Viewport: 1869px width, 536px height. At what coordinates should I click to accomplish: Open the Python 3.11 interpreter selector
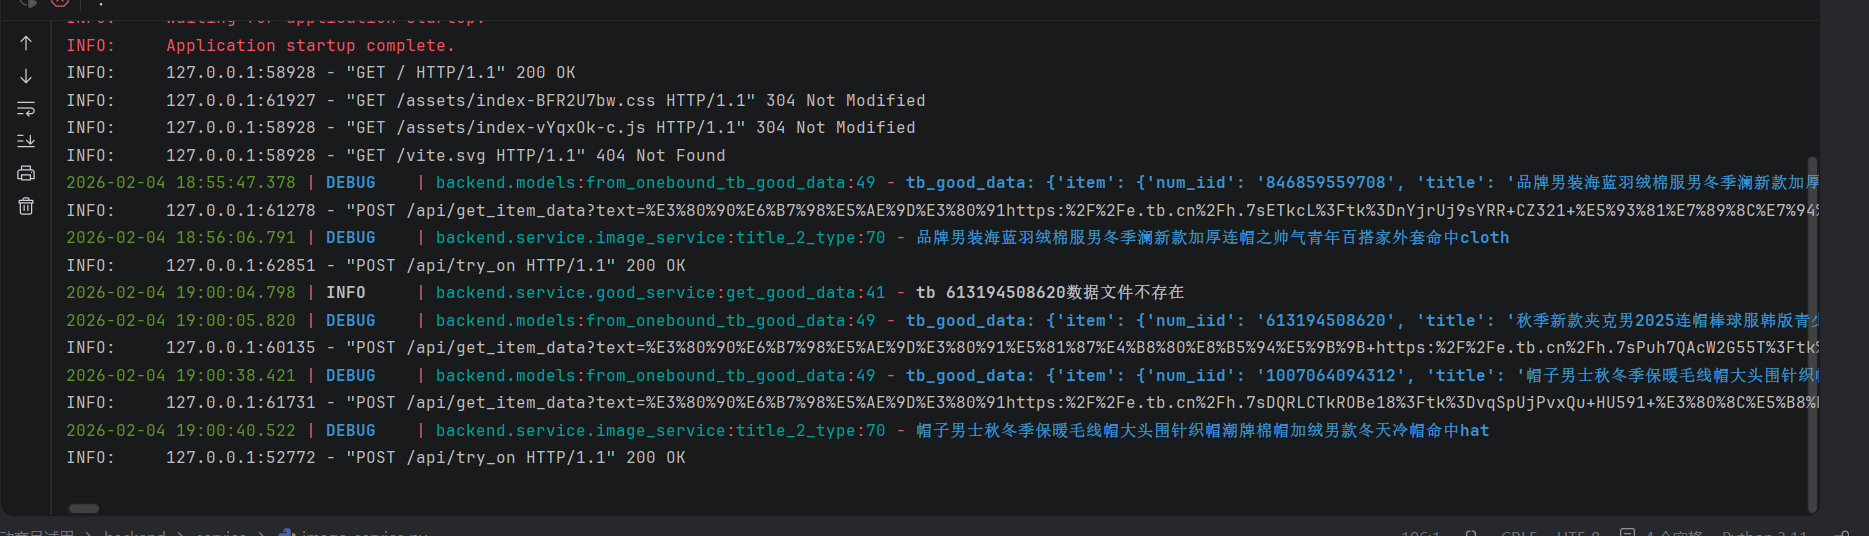click(x=1765, y=532)
